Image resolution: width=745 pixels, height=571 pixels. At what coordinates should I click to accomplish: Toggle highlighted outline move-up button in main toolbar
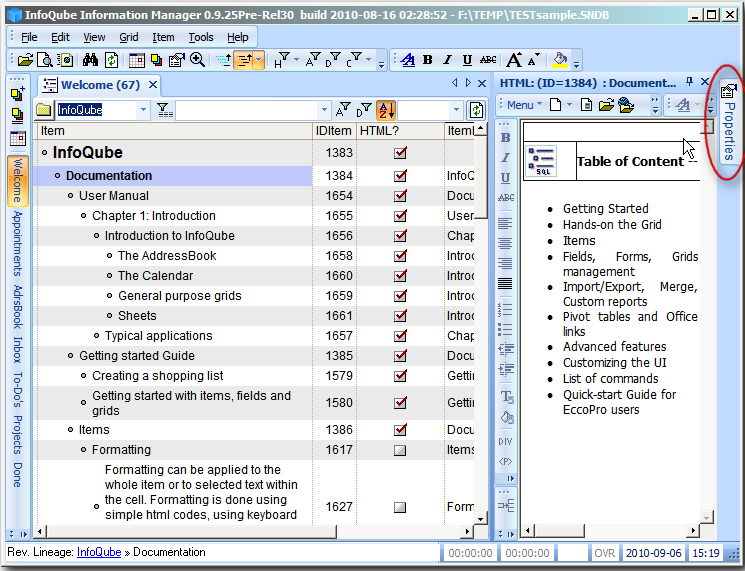coord(244,60)
